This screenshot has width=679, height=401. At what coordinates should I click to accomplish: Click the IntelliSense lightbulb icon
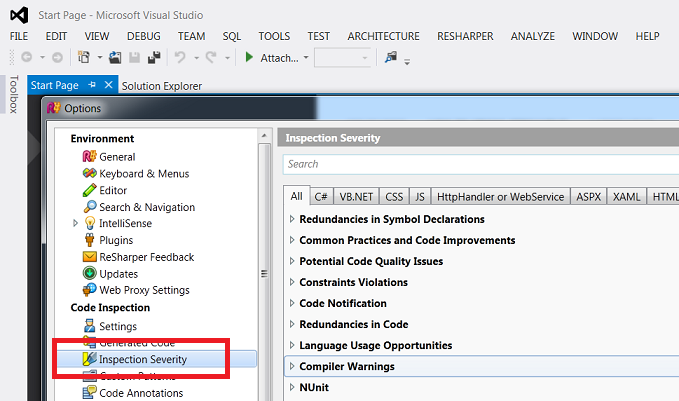pos(90,223)
